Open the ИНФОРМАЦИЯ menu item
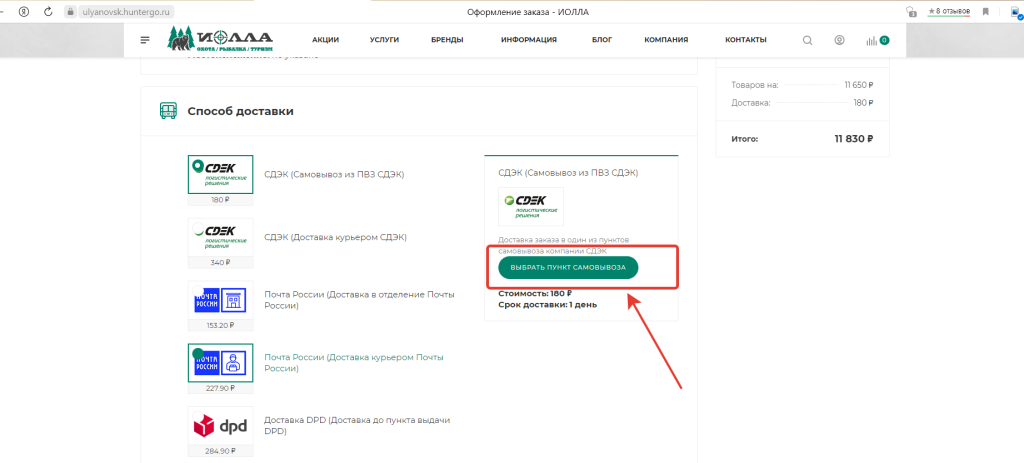 pos(529,40)
